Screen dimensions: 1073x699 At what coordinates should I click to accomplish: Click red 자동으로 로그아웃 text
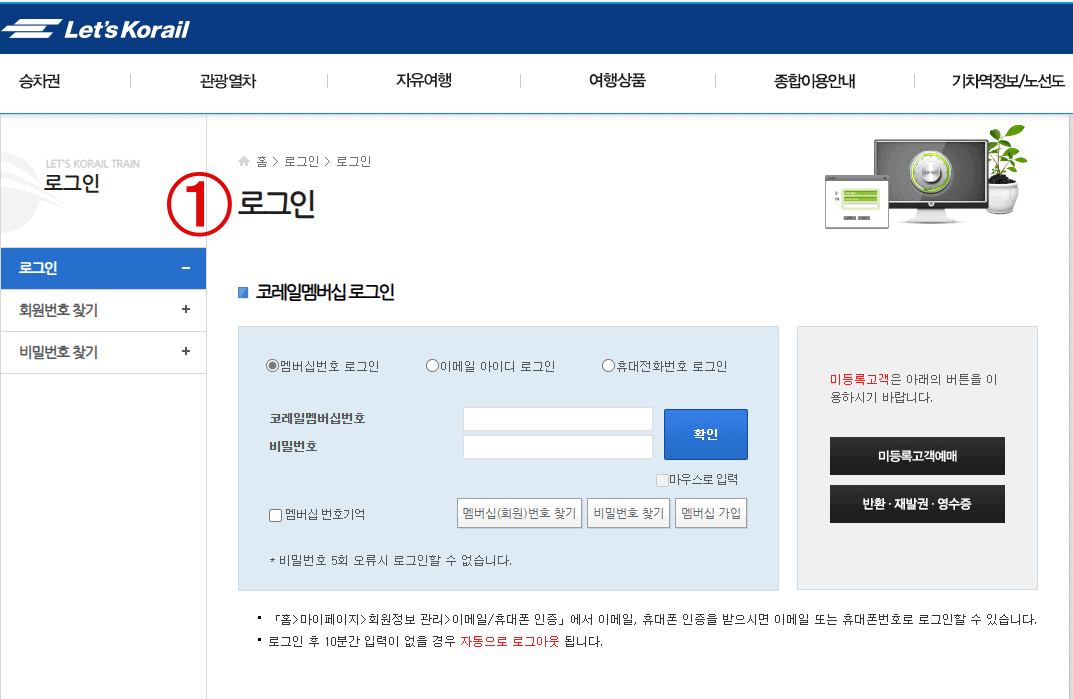point(509,641)
